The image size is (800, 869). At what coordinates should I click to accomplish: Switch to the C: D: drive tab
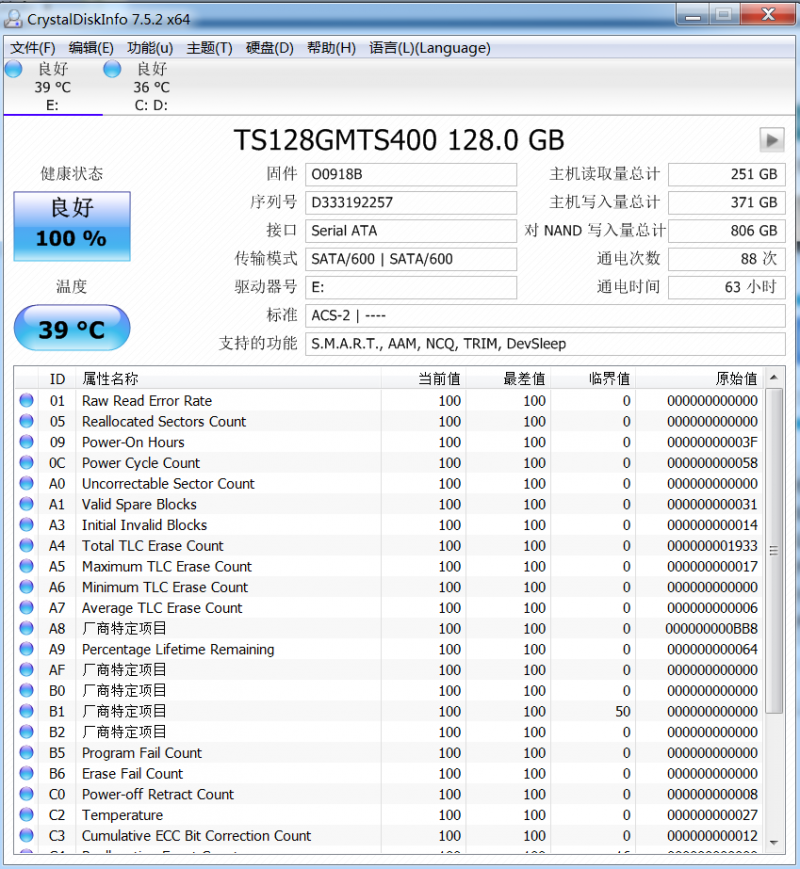151,86
